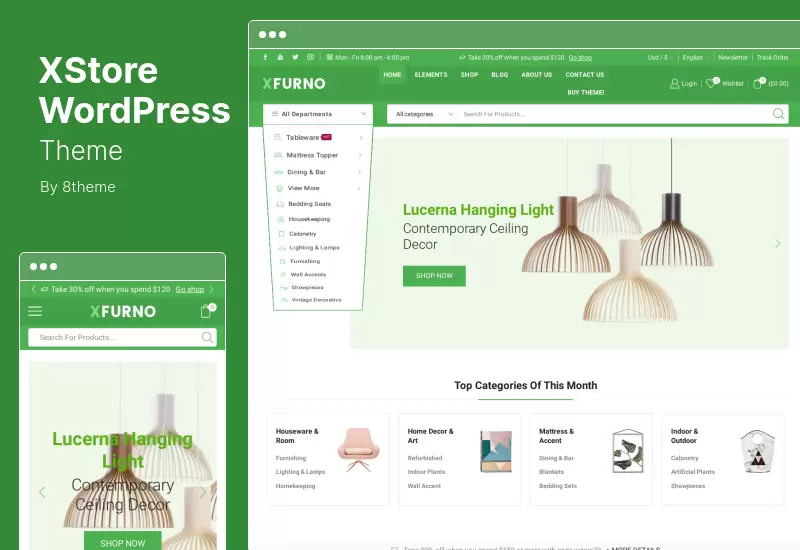
Task: Go to next desktop hero slide arrow
Action: [x=778, y=243]
